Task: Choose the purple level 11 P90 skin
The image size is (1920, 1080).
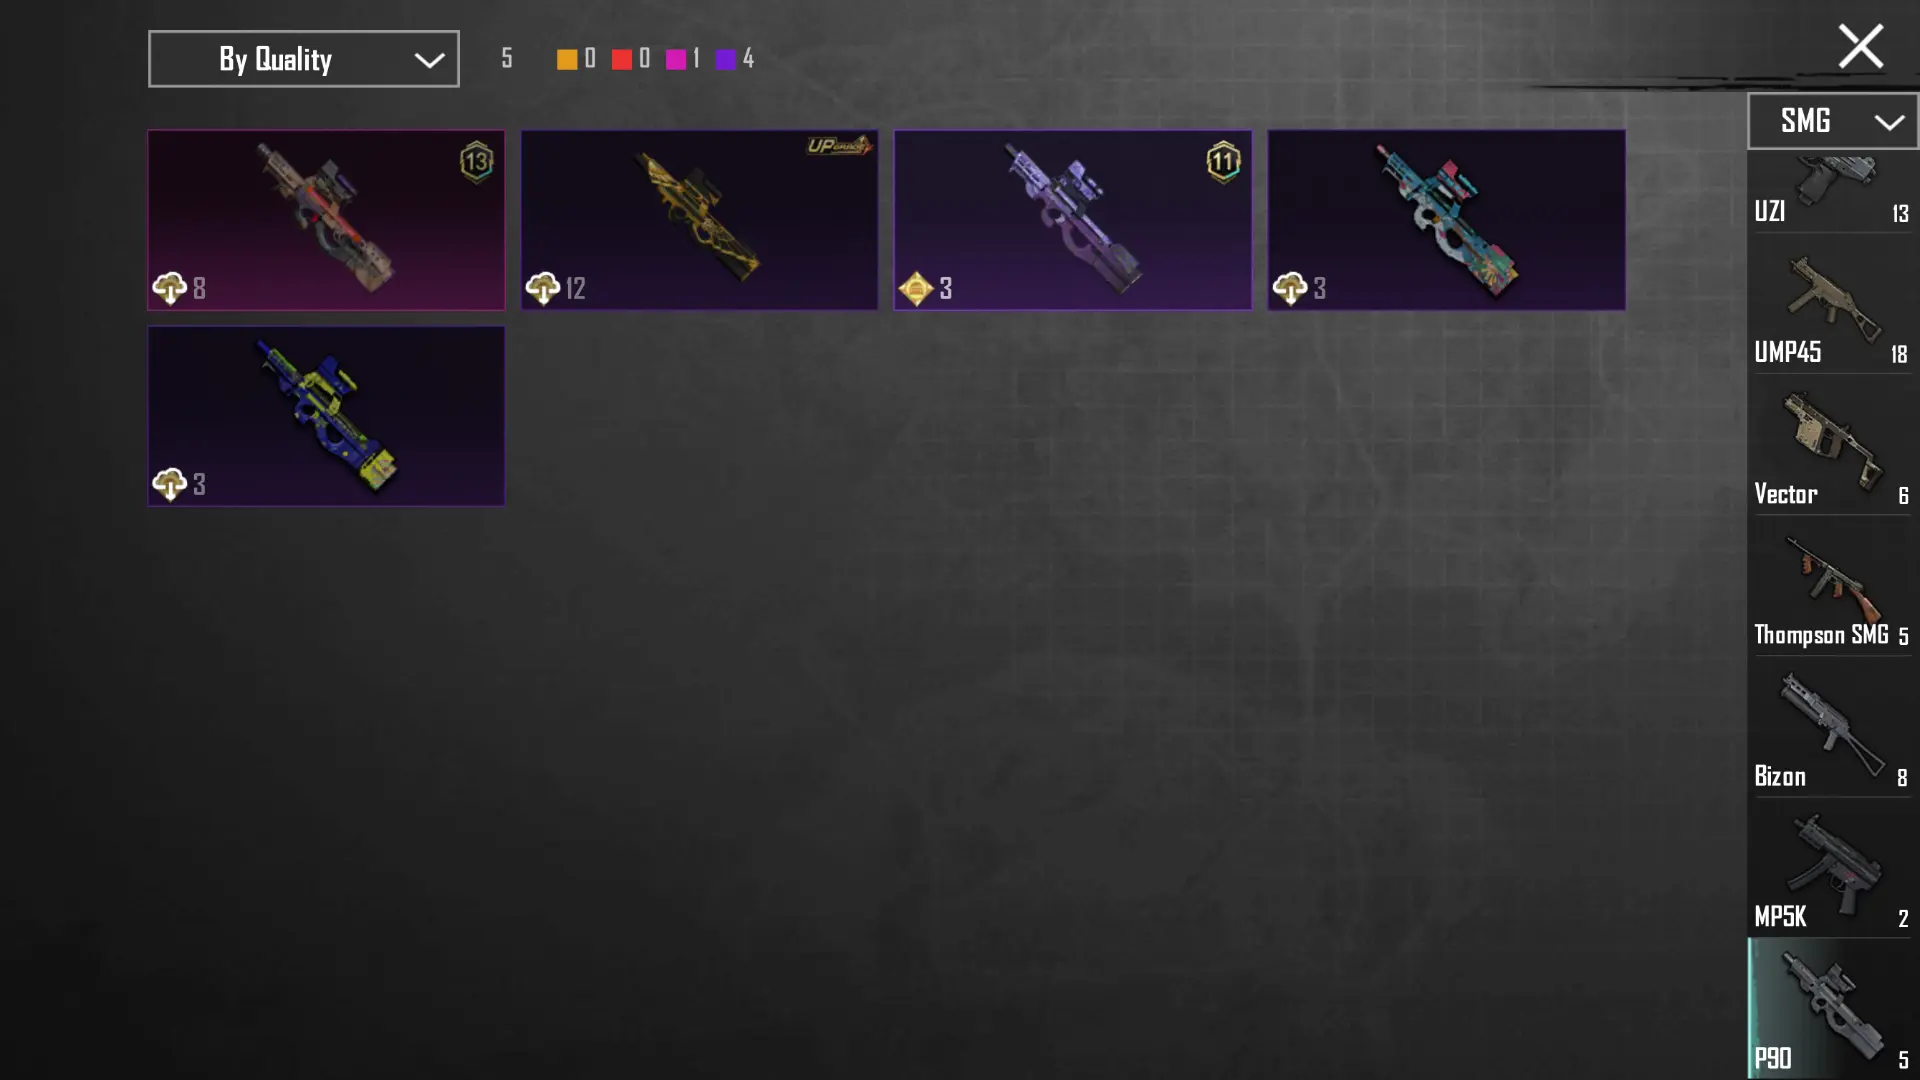Action: tap(1072, 220)
